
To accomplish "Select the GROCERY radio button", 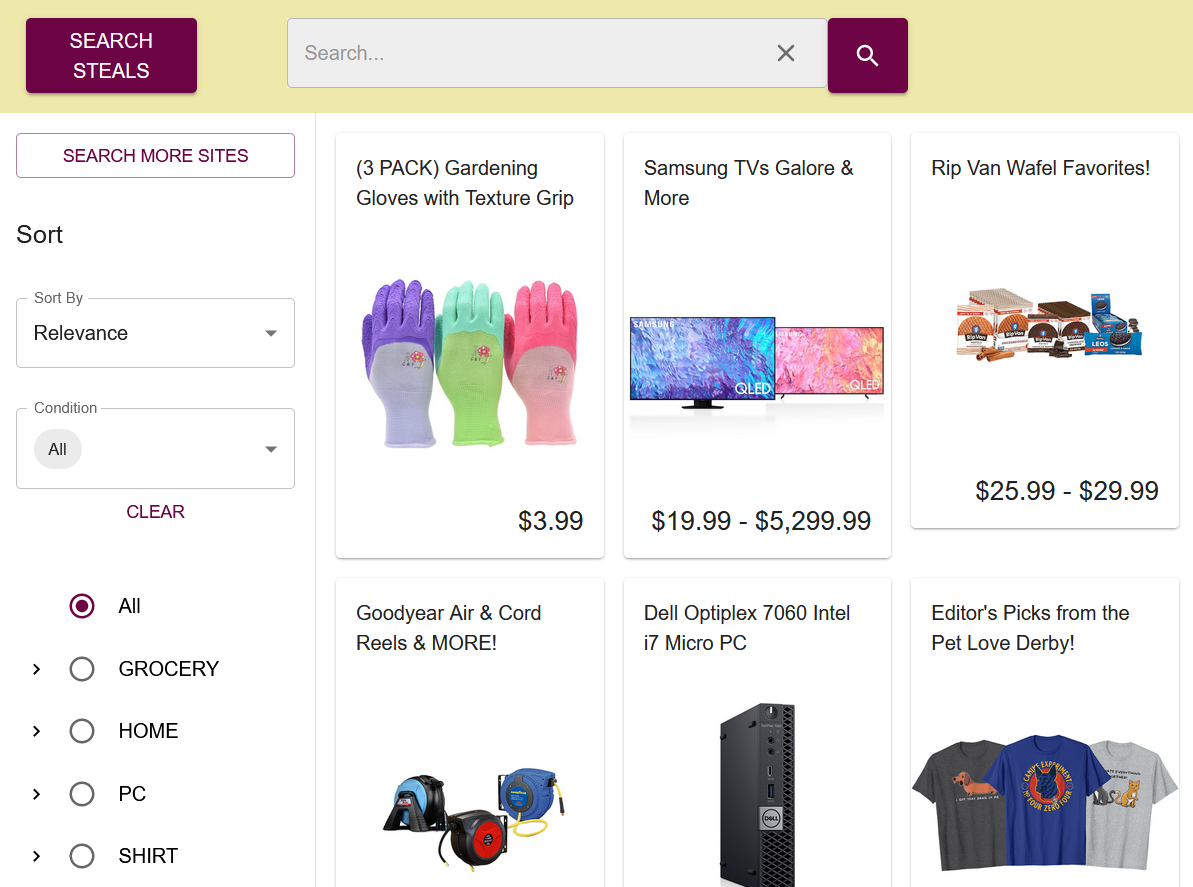I will (81, 669).
